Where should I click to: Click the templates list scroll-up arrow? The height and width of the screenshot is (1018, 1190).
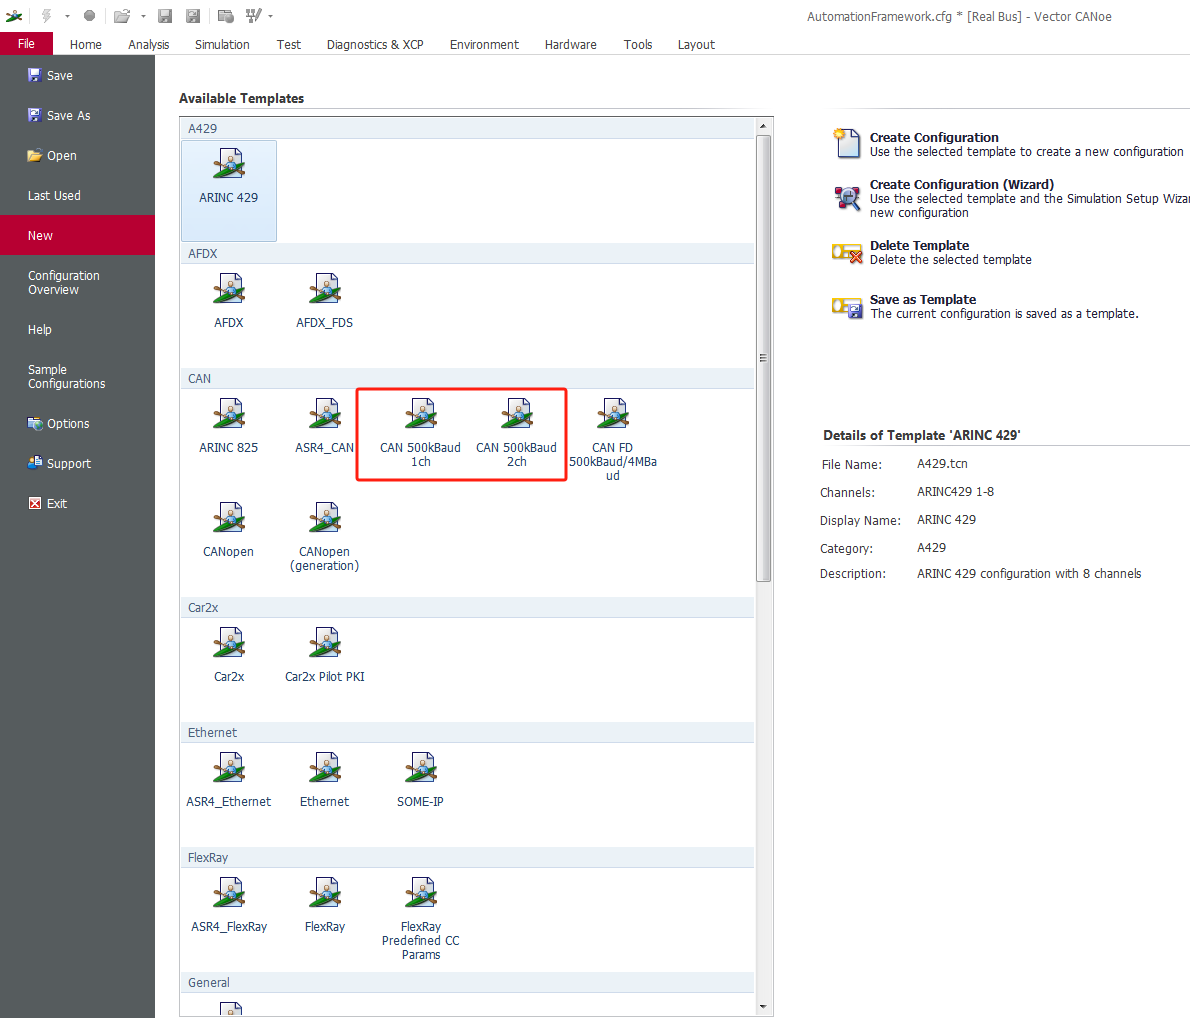tap(763, 126)
